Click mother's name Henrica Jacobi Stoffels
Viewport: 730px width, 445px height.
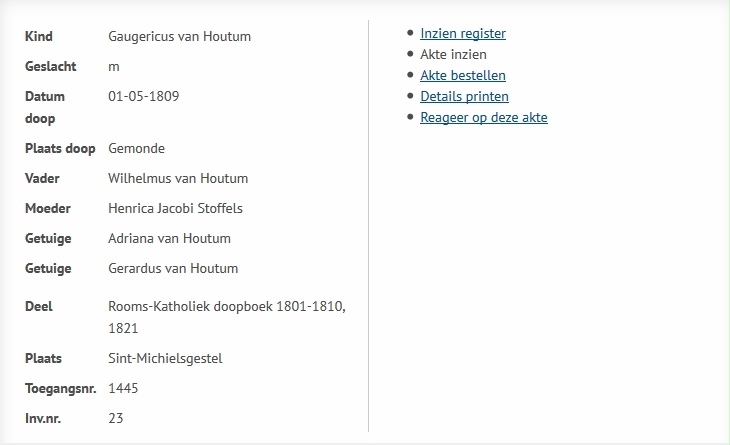tap(175, 209)
